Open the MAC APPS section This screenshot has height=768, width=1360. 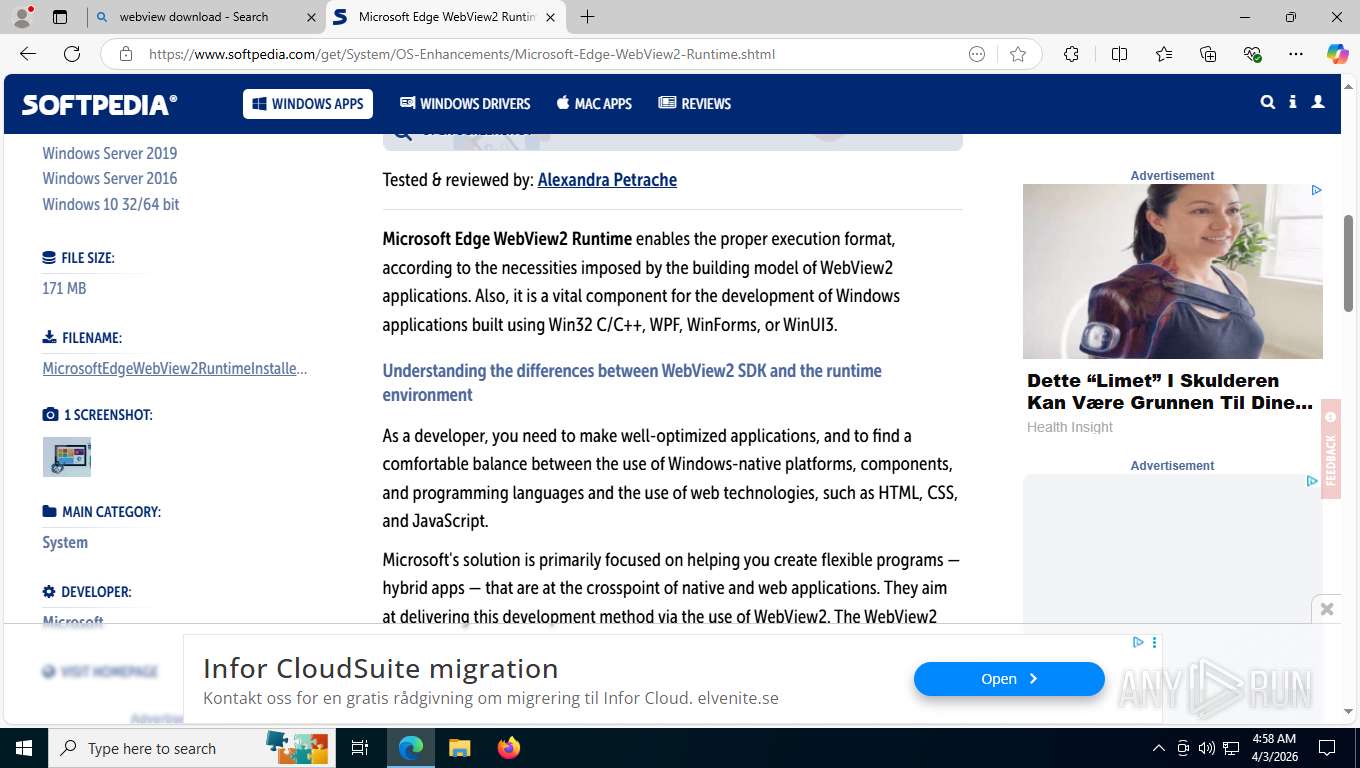coord(594,104)
